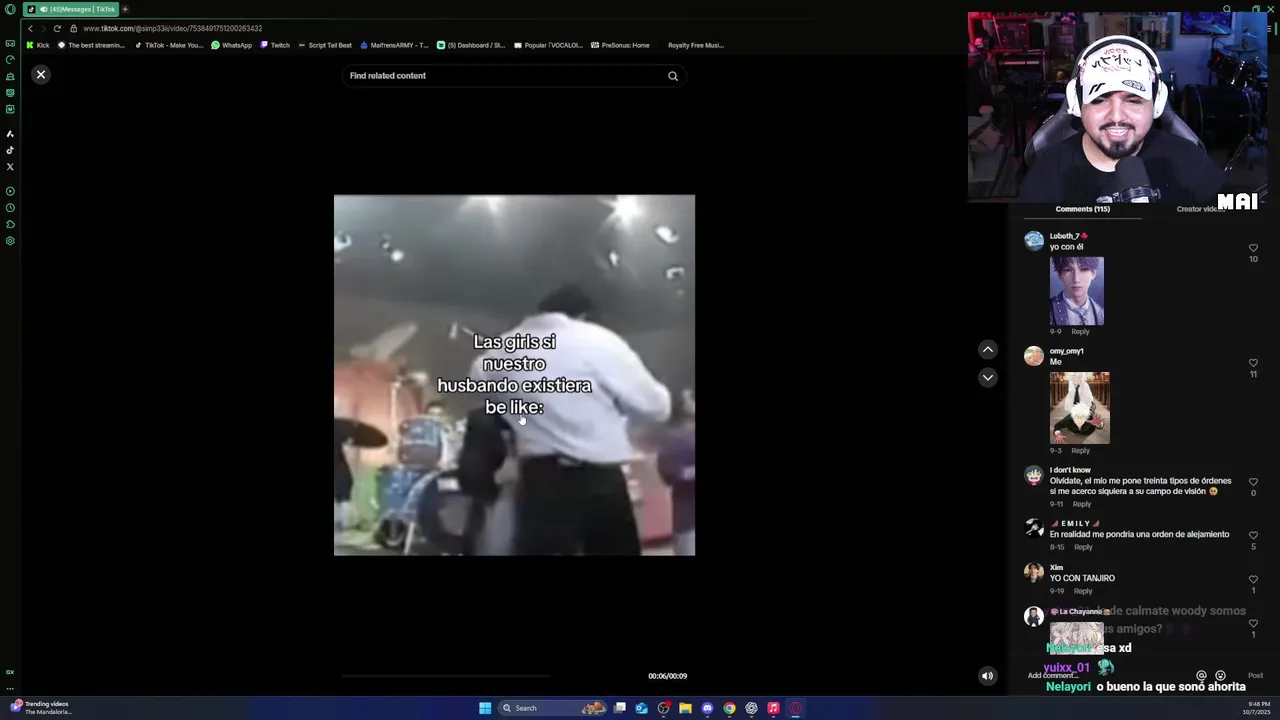
Task: Like the I don't know user's comment
Action: click(1253, 482)
